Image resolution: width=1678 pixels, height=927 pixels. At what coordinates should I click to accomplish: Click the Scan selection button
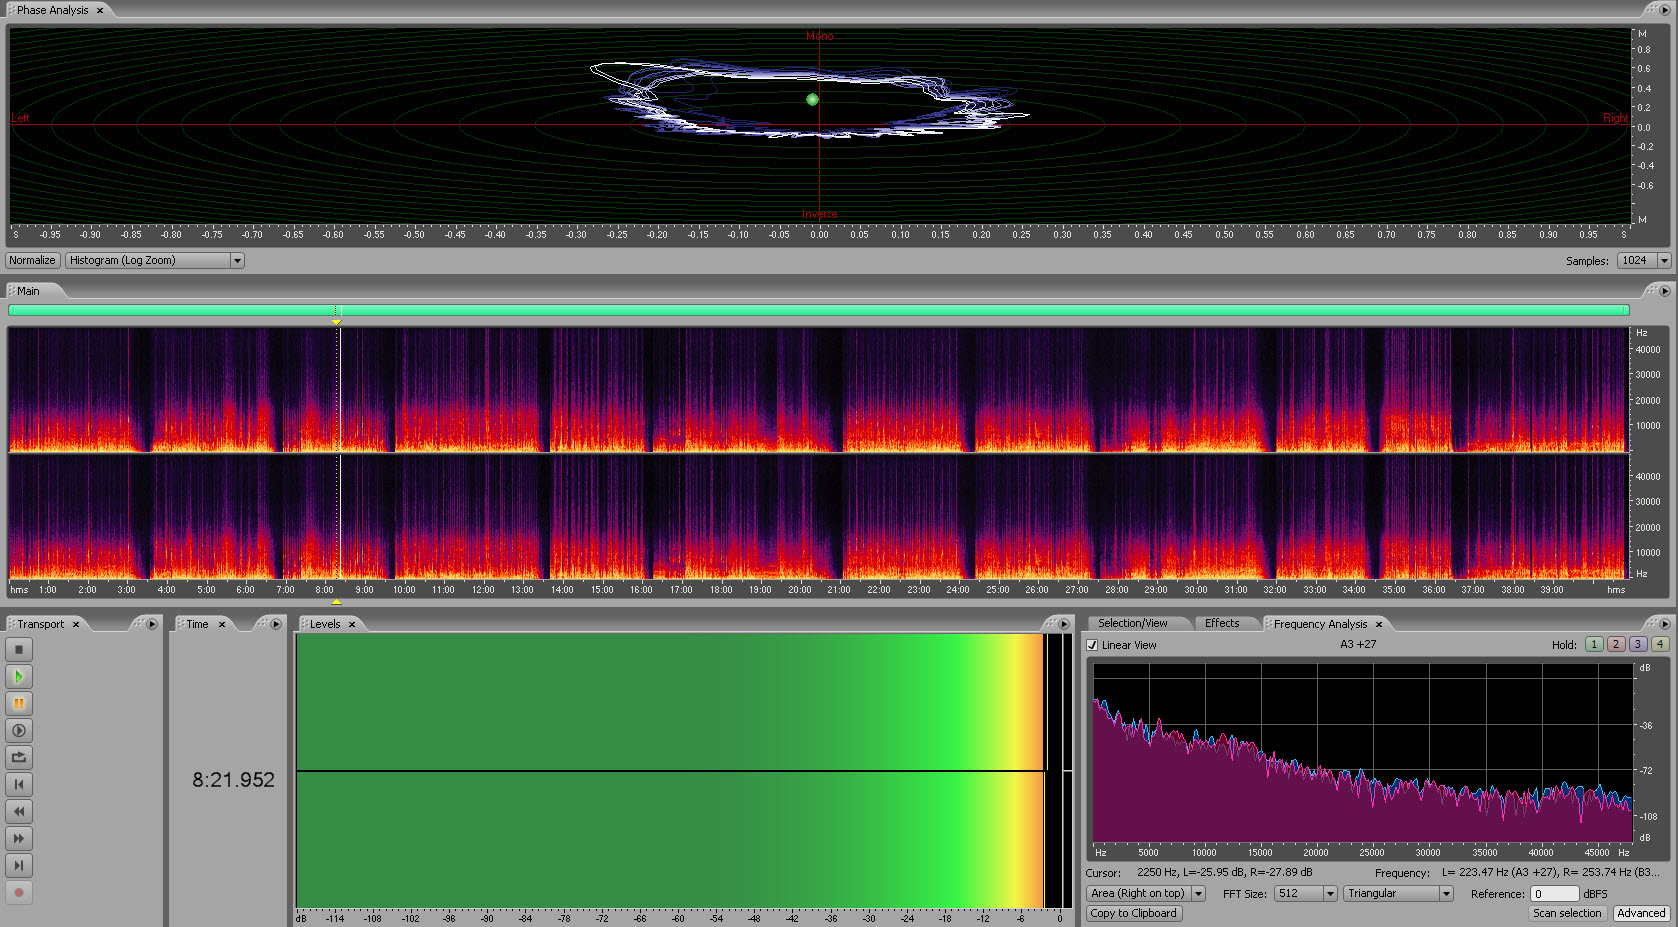1567,913
